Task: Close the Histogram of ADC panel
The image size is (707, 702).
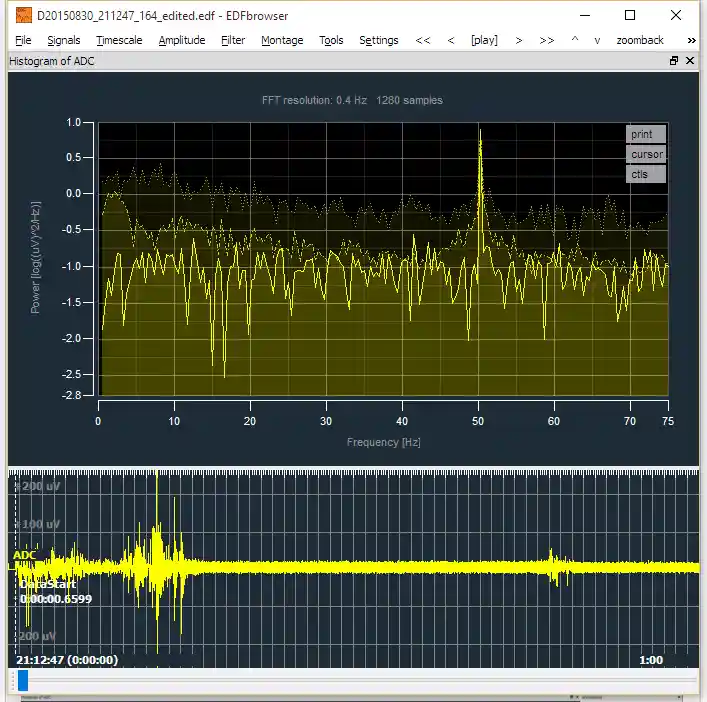Action: click(x=690, y=61)
